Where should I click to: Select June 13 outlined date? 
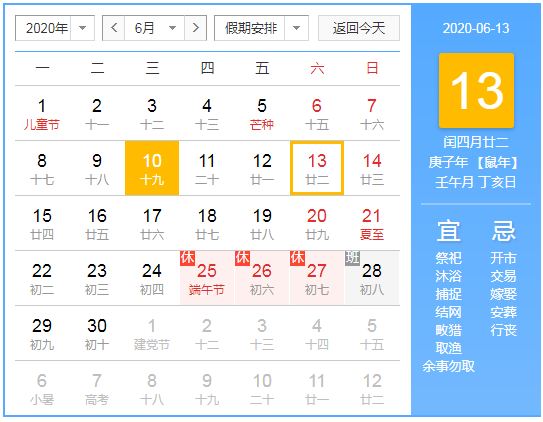point(317,168)
